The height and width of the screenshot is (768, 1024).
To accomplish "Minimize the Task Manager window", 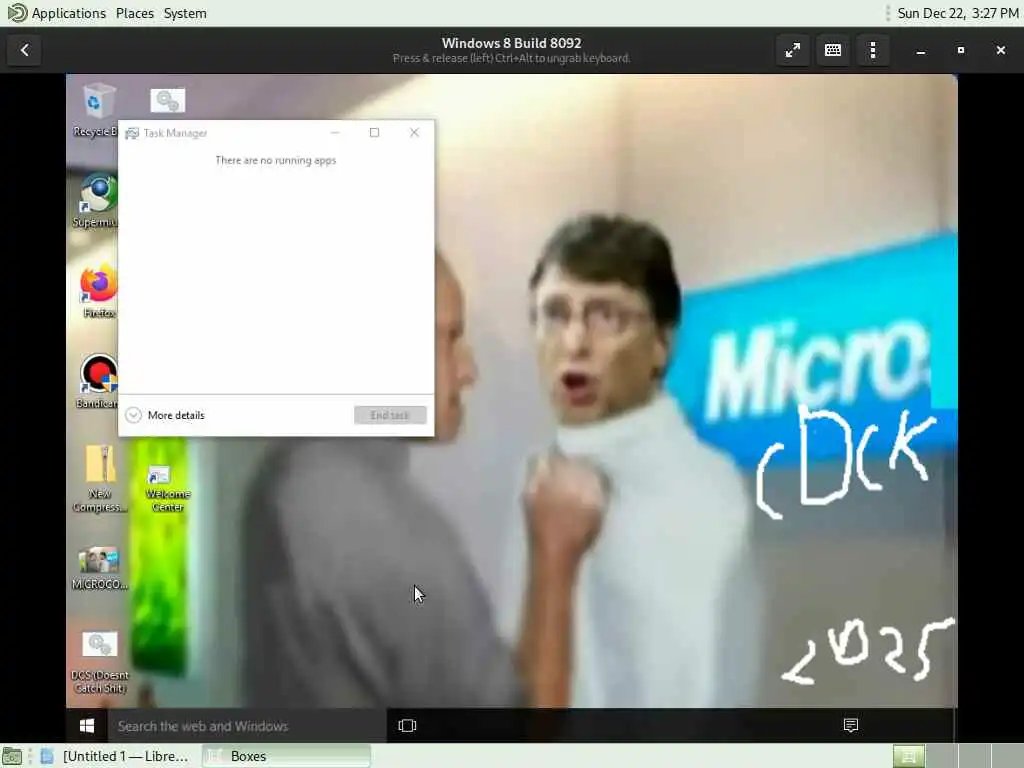I will (x=335, y=133).
